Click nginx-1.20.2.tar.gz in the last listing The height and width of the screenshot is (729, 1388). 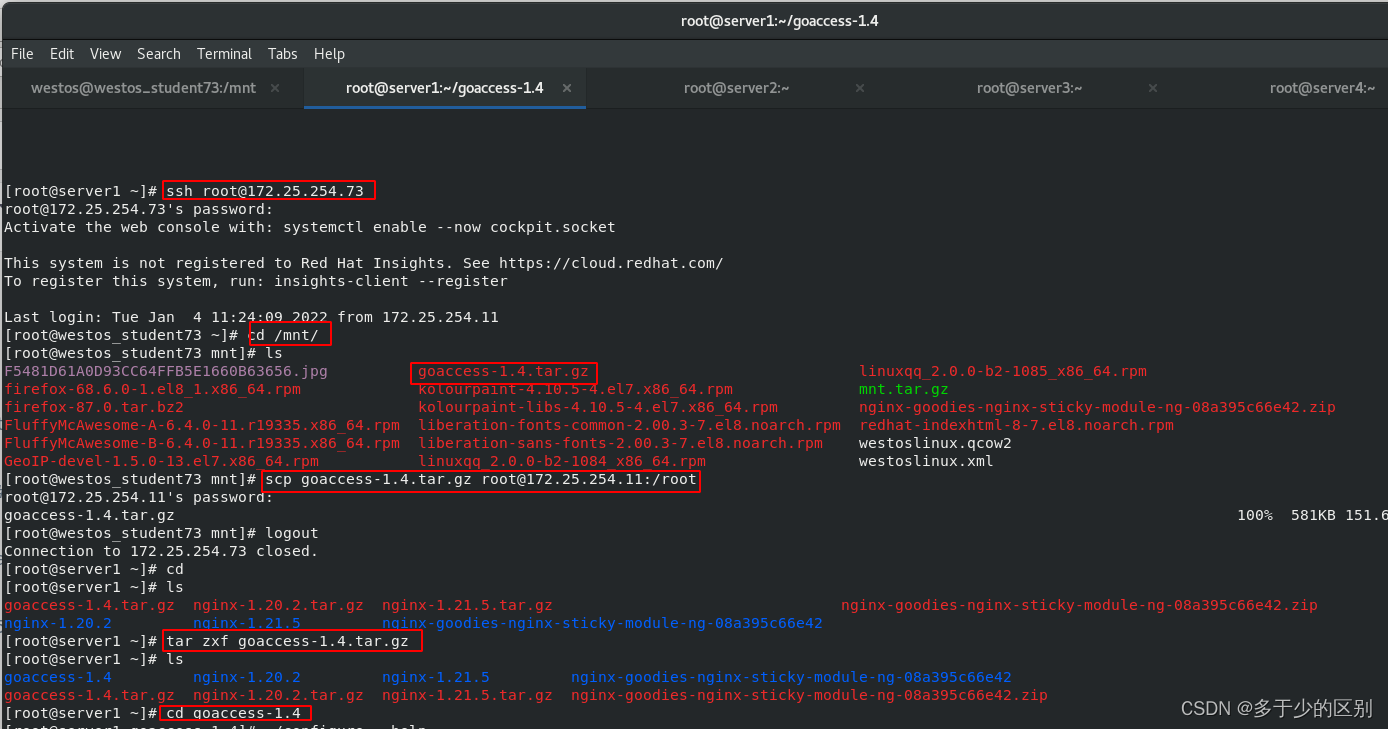pos(278,695)
